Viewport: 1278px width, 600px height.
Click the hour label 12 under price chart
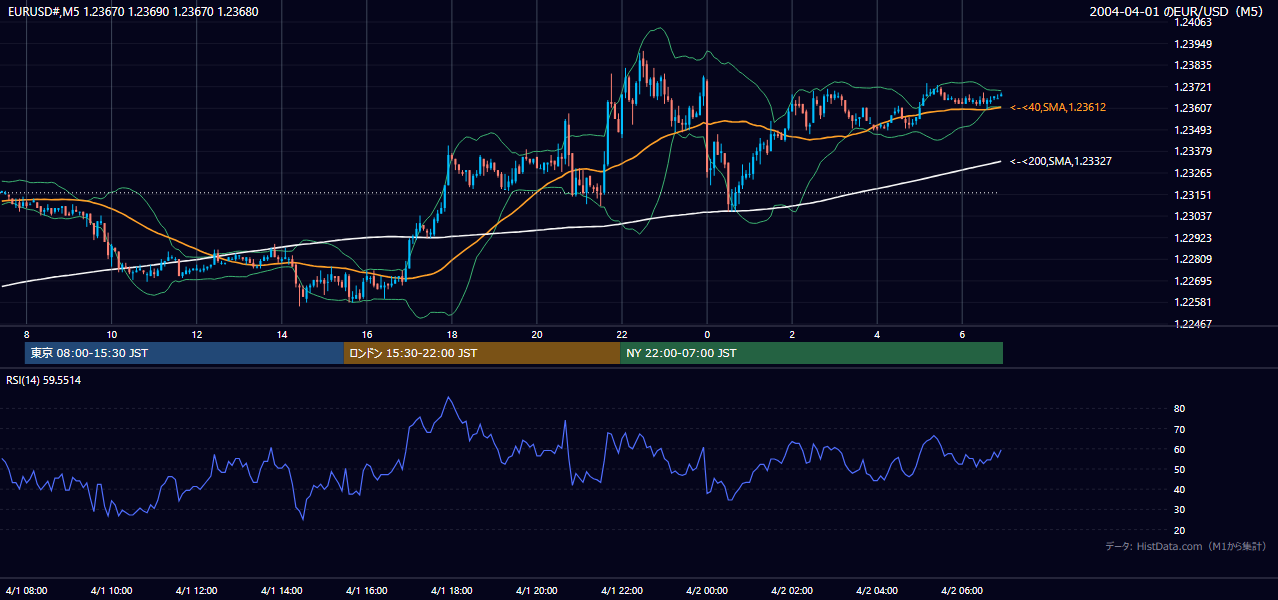coord(197,334)
